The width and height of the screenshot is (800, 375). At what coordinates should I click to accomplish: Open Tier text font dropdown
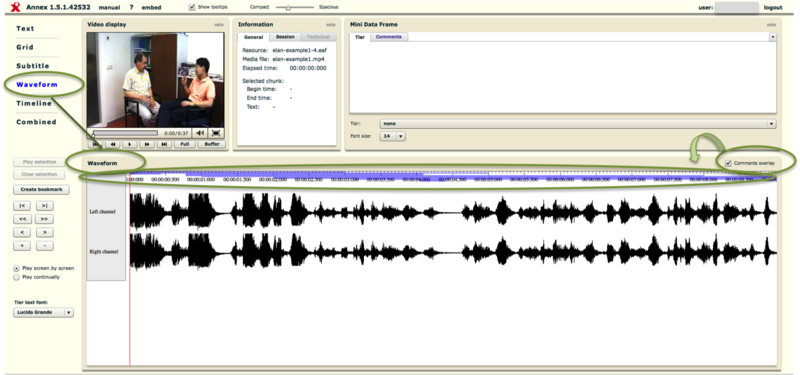tap(43, 312)
